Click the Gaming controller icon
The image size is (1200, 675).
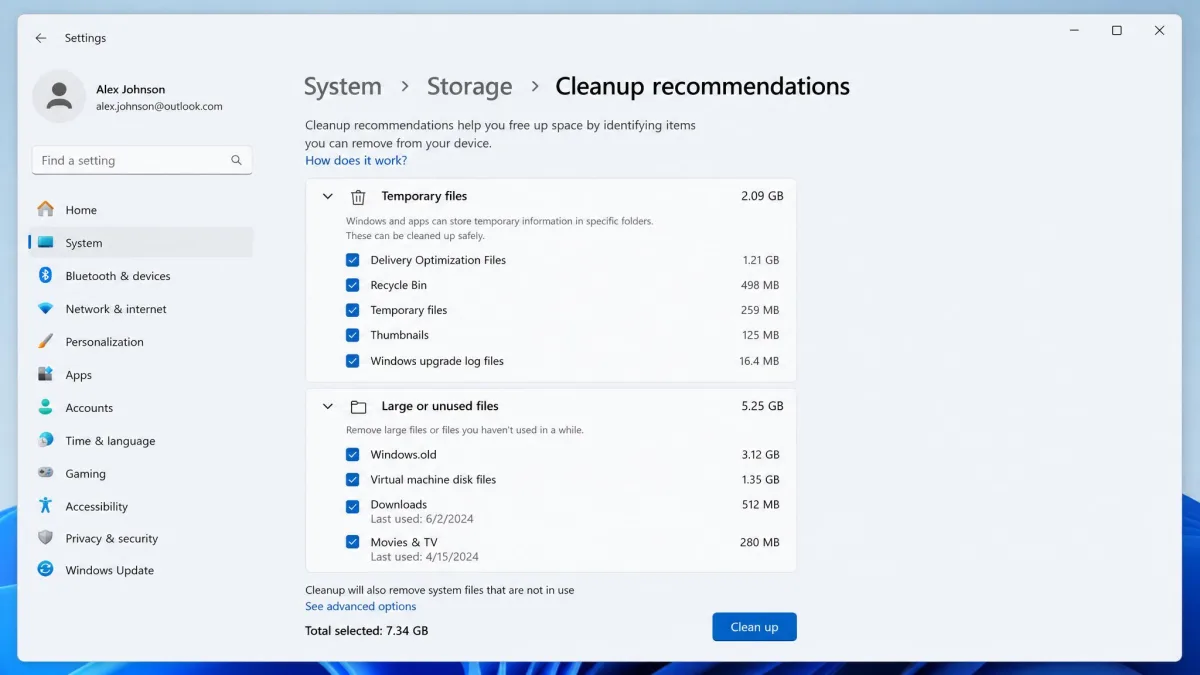46,473
